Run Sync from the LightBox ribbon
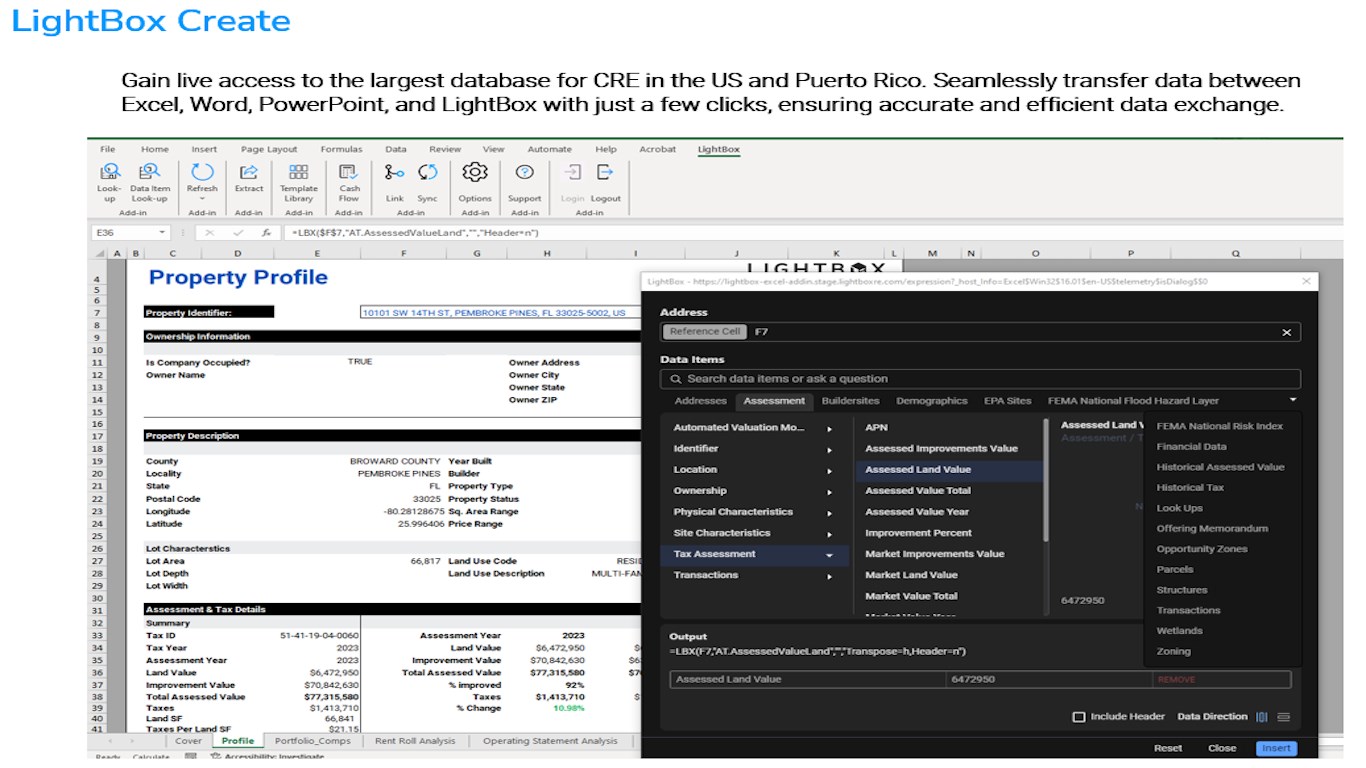 427,180
